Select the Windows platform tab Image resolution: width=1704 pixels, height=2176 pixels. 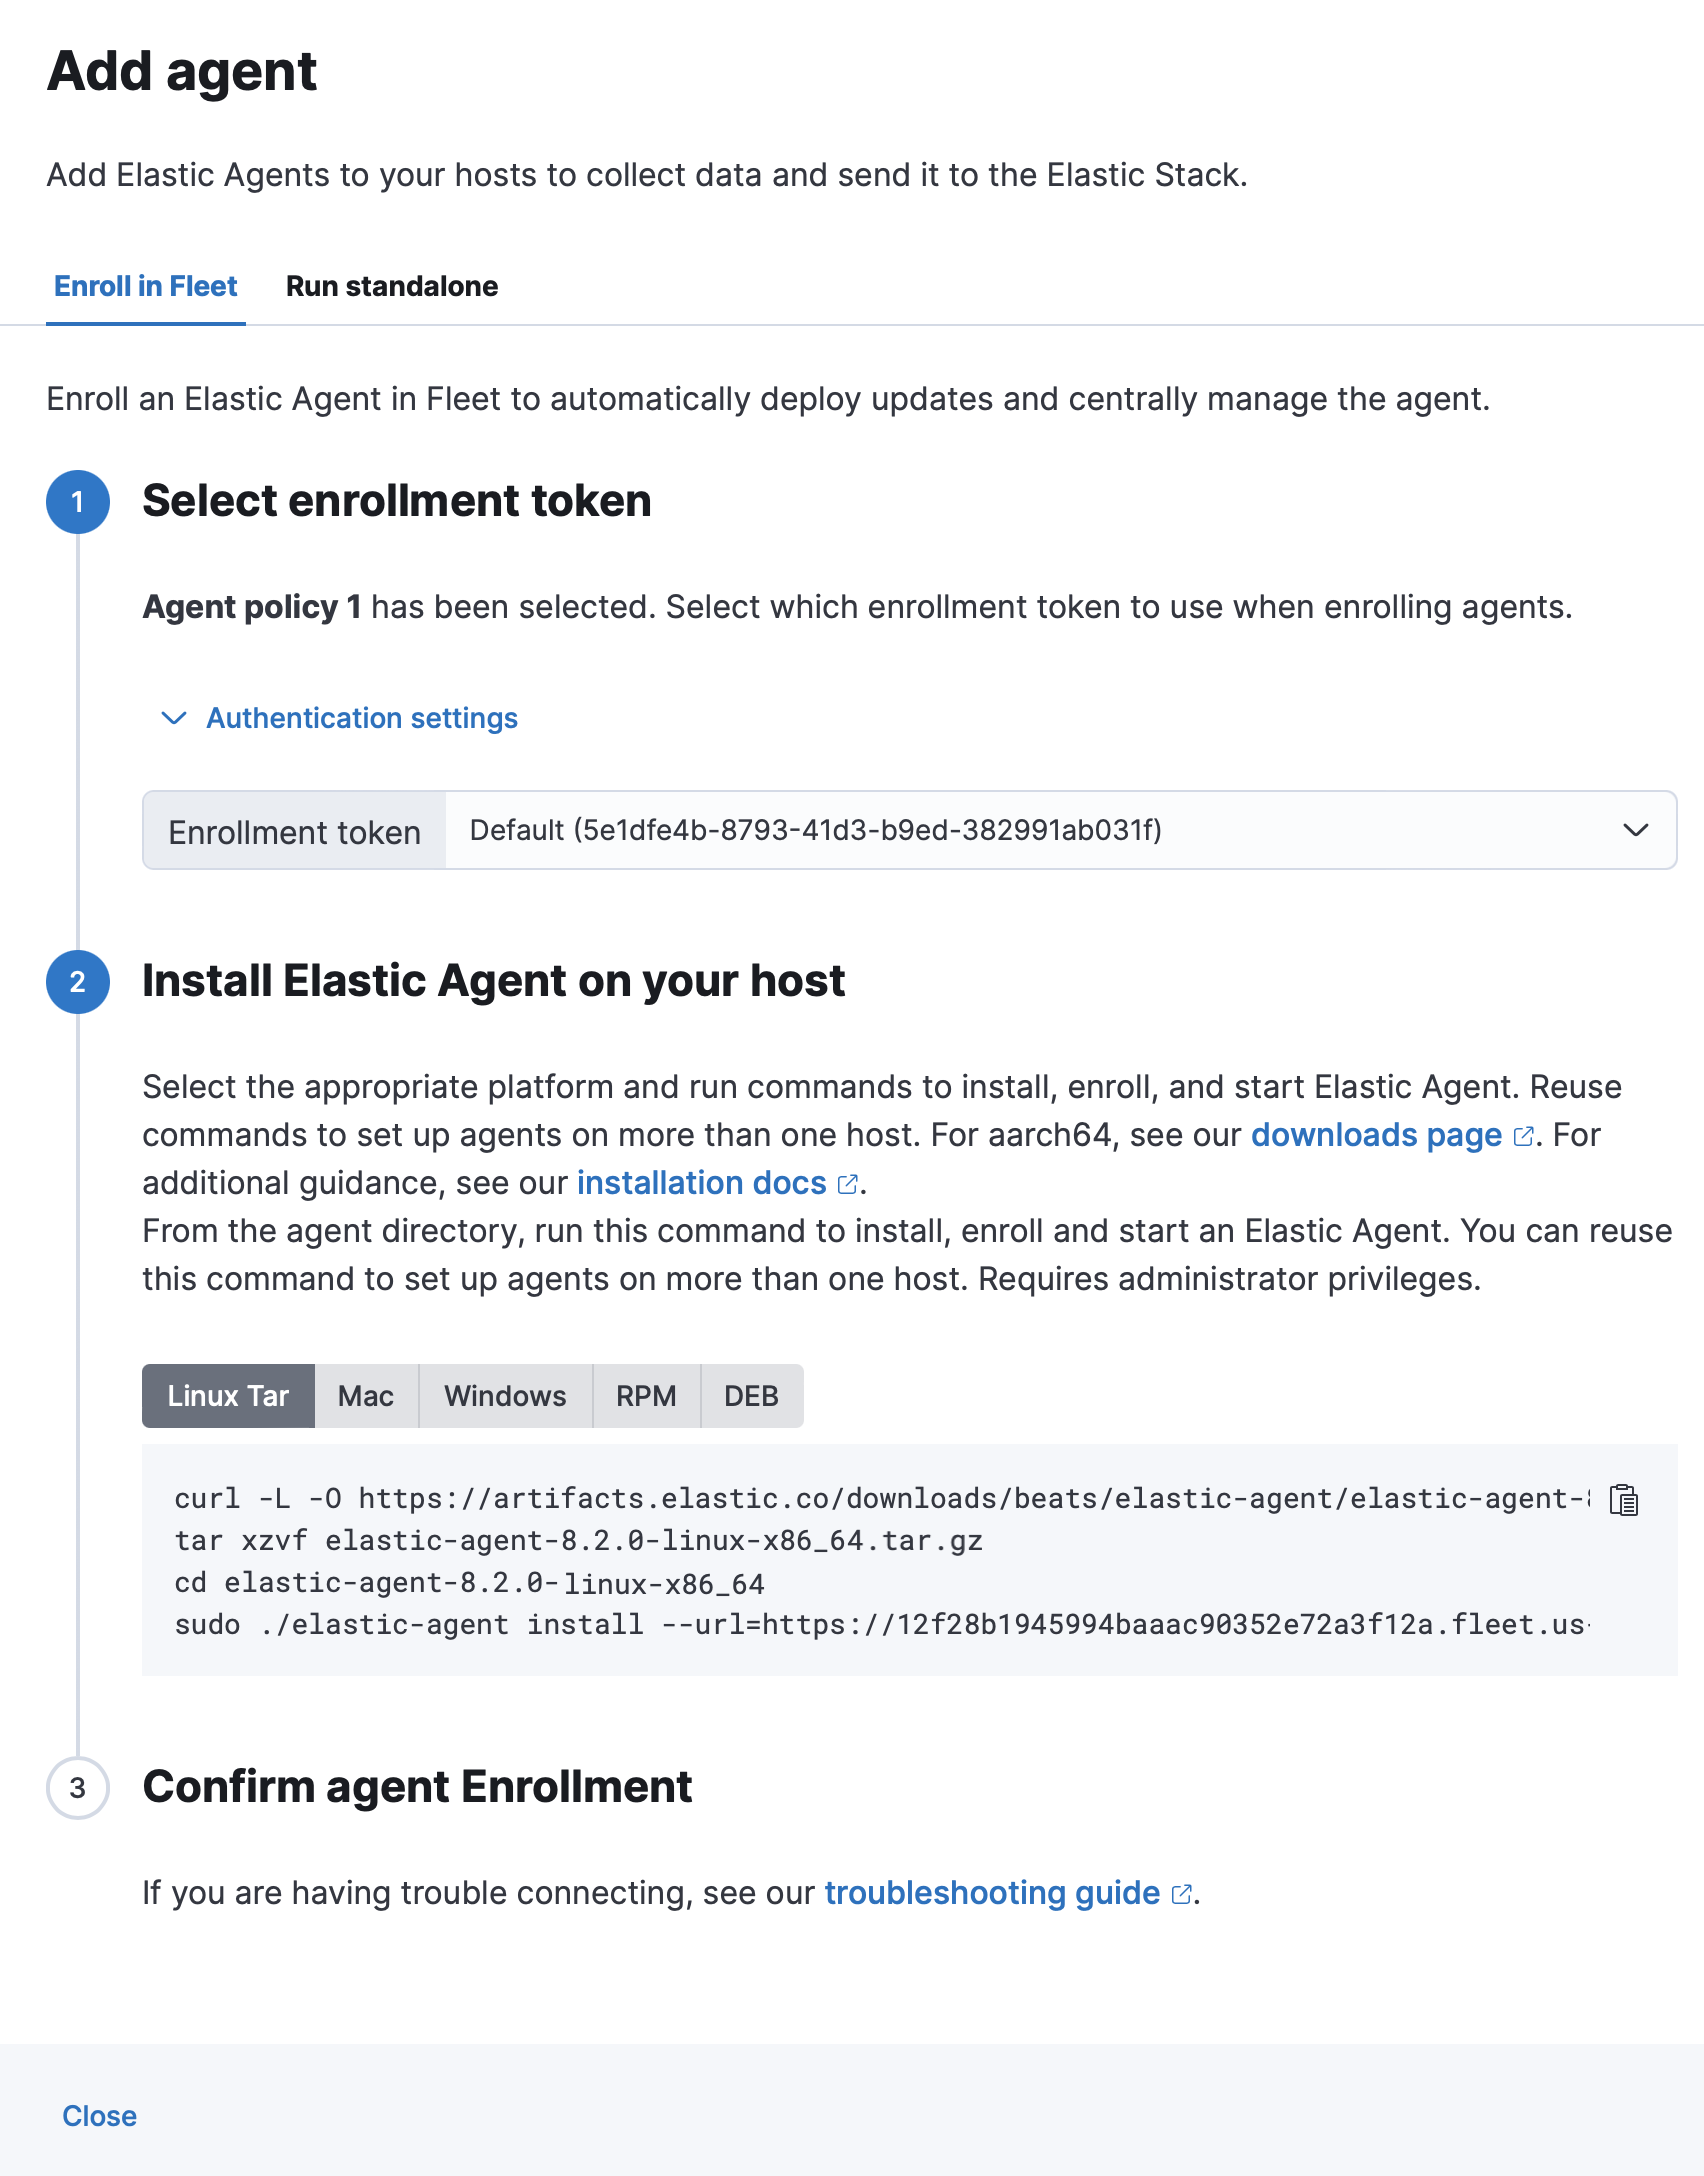pos(505,1396)
